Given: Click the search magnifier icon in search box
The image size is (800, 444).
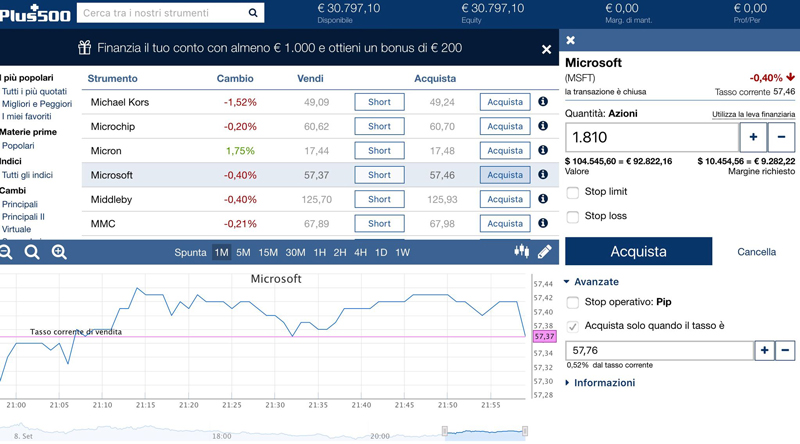Looking at the screenshot, I should tap(253, 13).
